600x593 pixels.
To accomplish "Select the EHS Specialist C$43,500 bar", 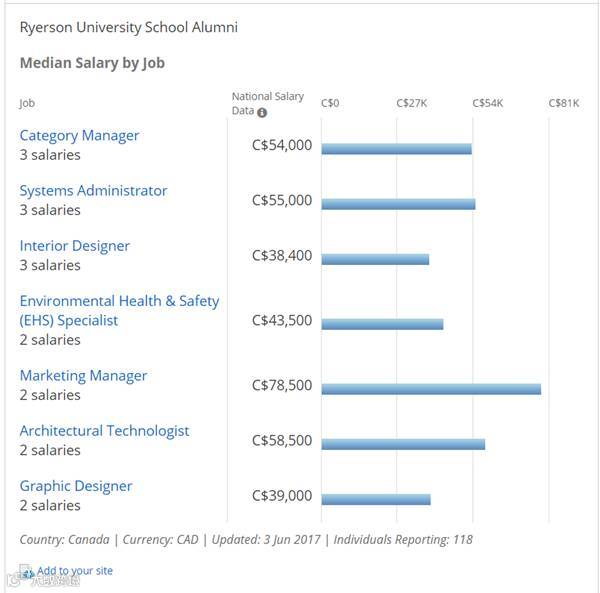I will pyautogui.click(x=382, y=324).
